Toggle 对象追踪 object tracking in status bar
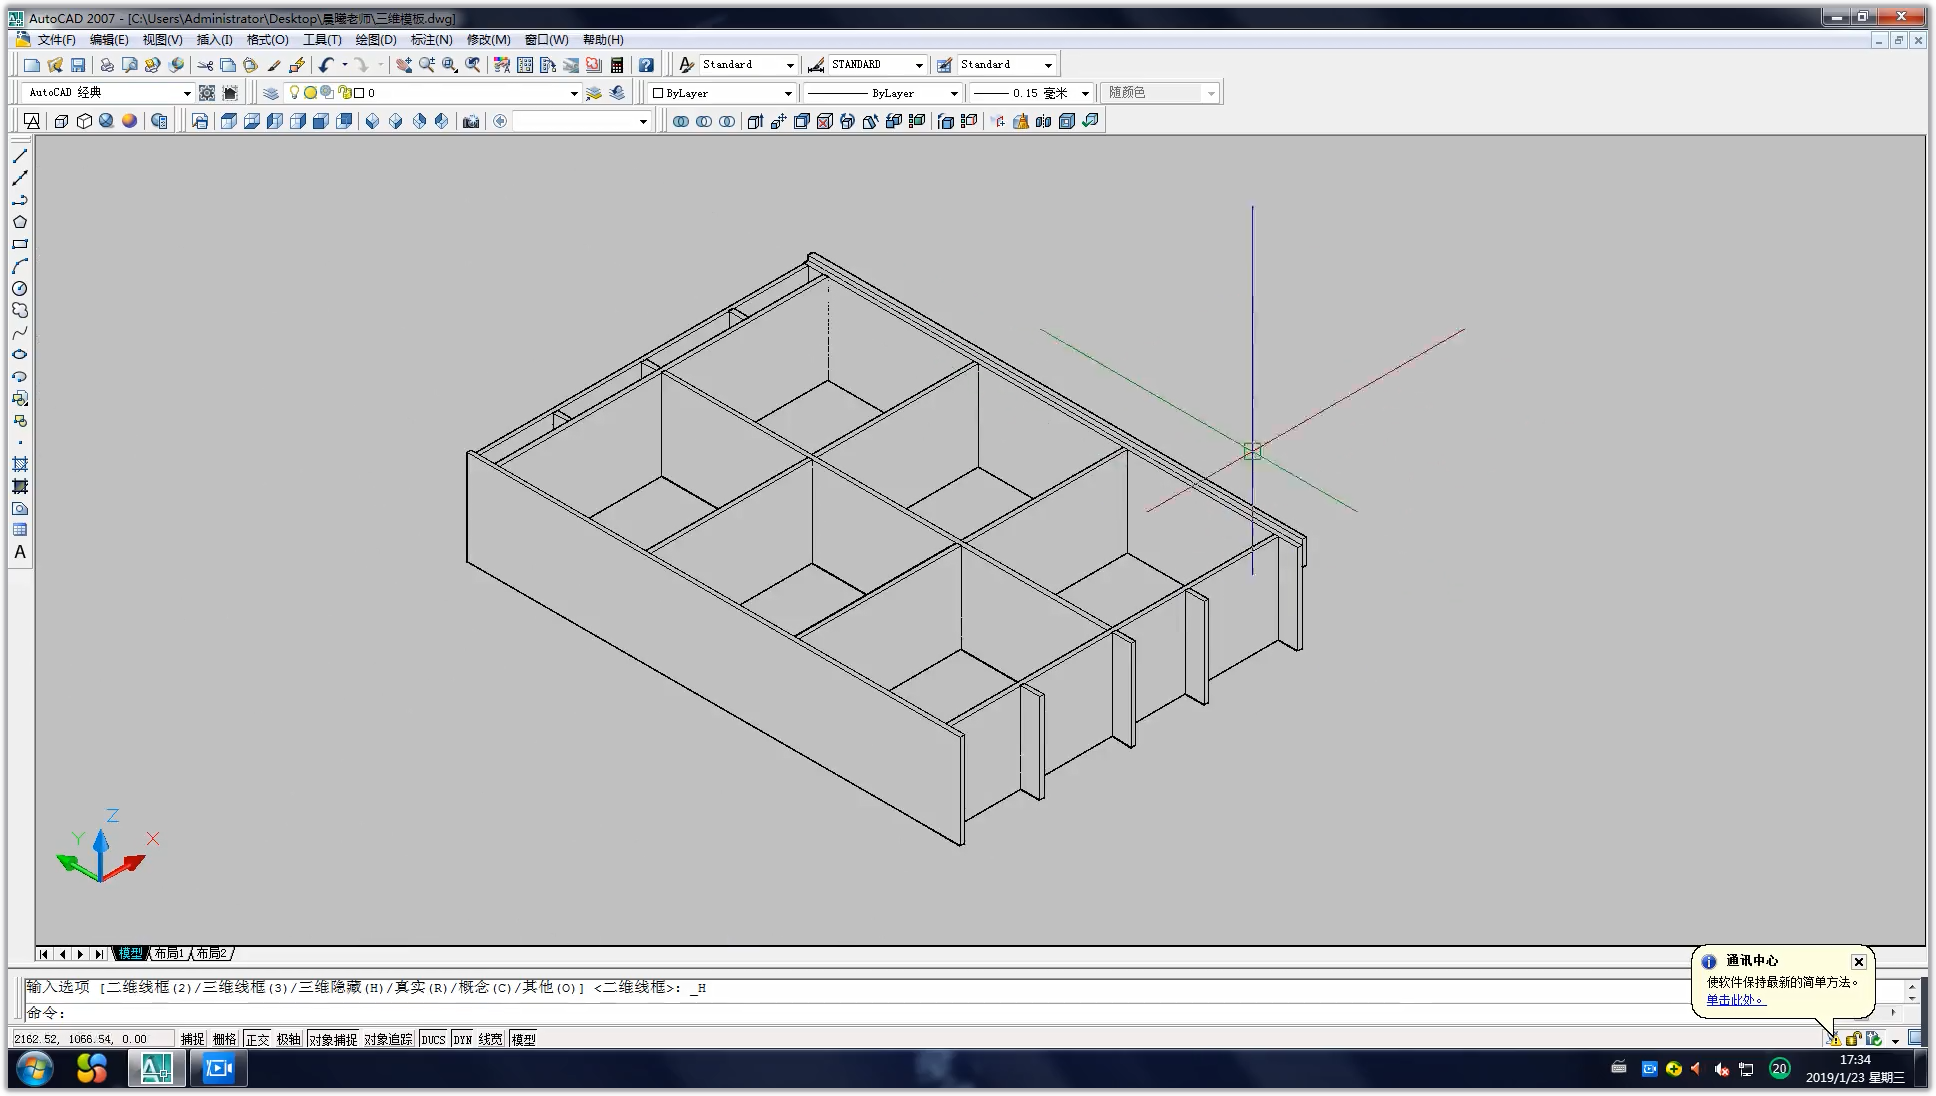 388,1039
